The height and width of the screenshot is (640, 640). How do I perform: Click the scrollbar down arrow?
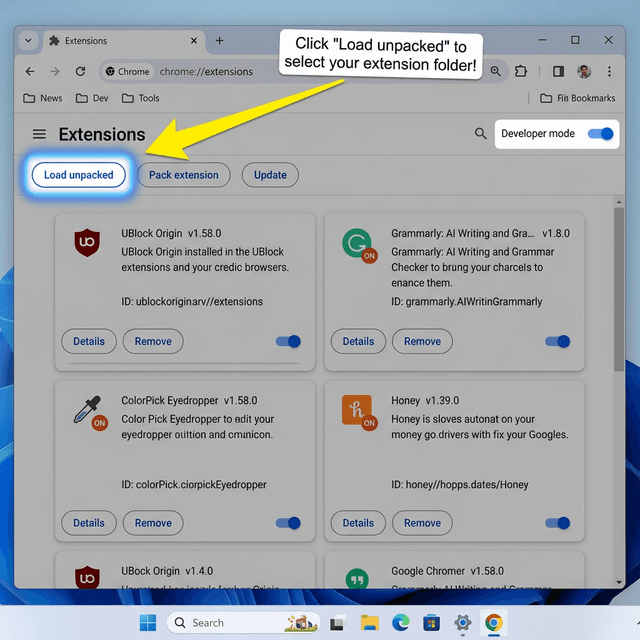coord(619,582)
